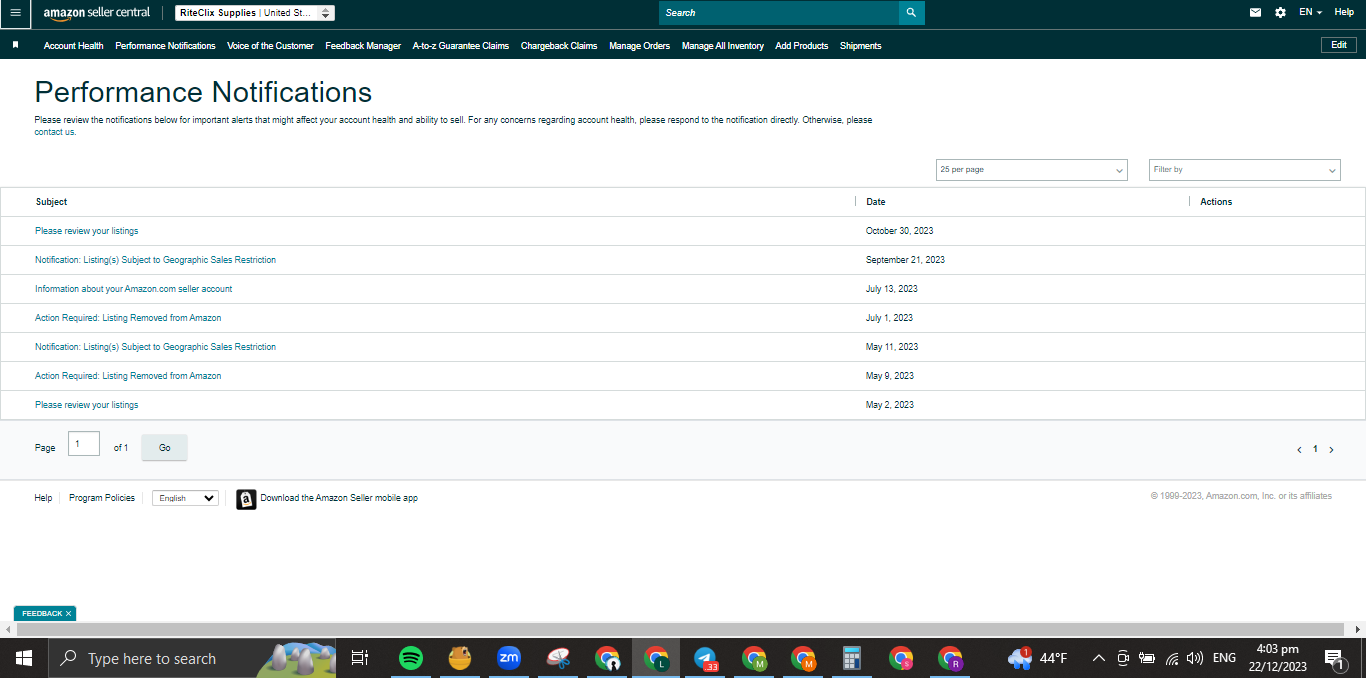Click the top Search input field
Viewport: 1366px width, 678px height.
point(779,13)
